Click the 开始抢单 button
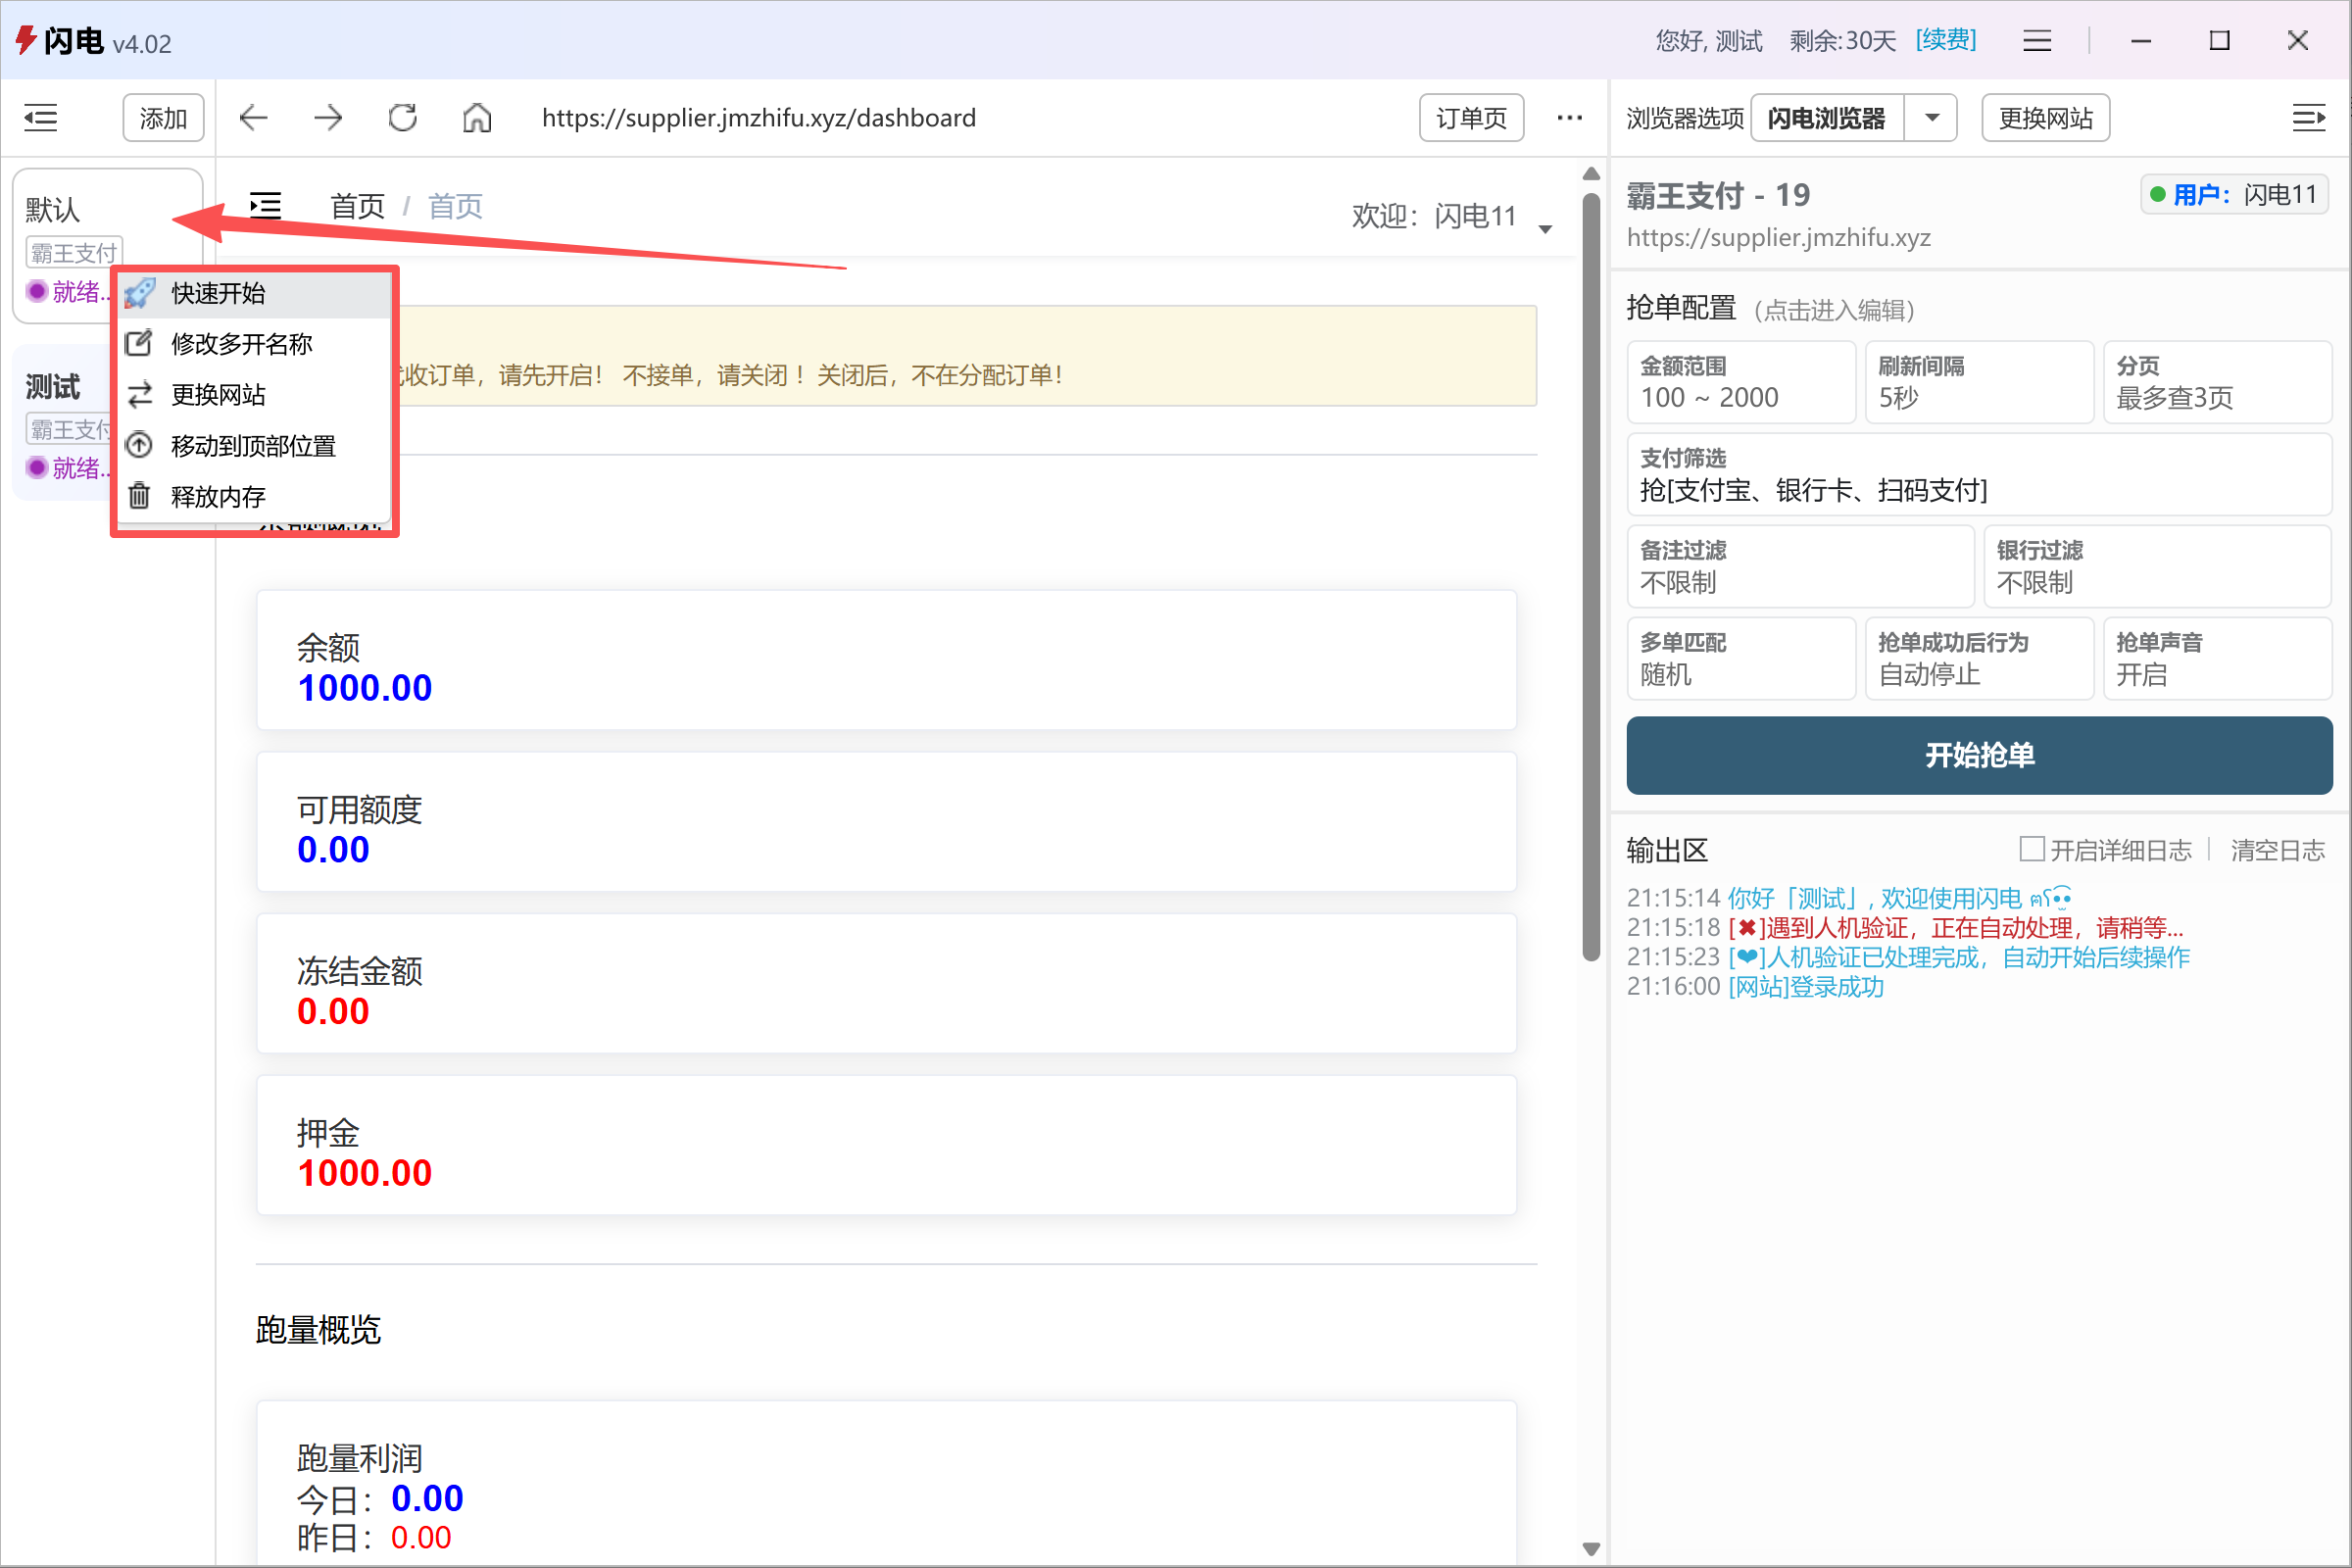Screen dimensions: 2352x1568 (x=1979, y=755)
